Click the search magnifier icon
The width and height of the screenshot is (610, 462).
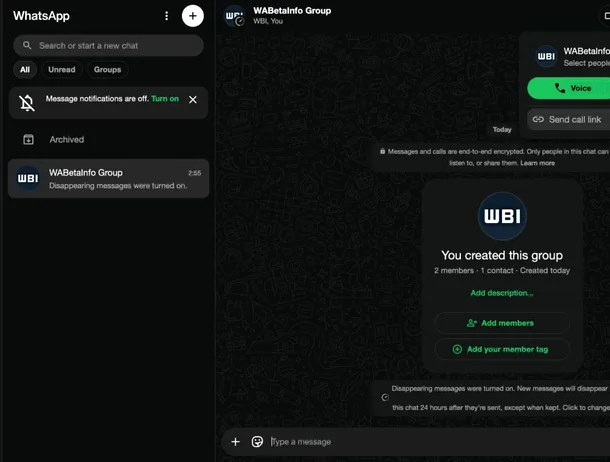(x=27, y=46)
